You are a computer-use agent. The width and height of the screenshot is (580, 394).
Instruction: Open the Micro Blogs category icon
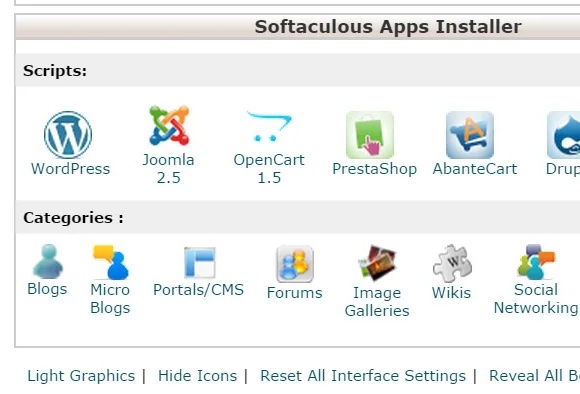coord(111,262)
